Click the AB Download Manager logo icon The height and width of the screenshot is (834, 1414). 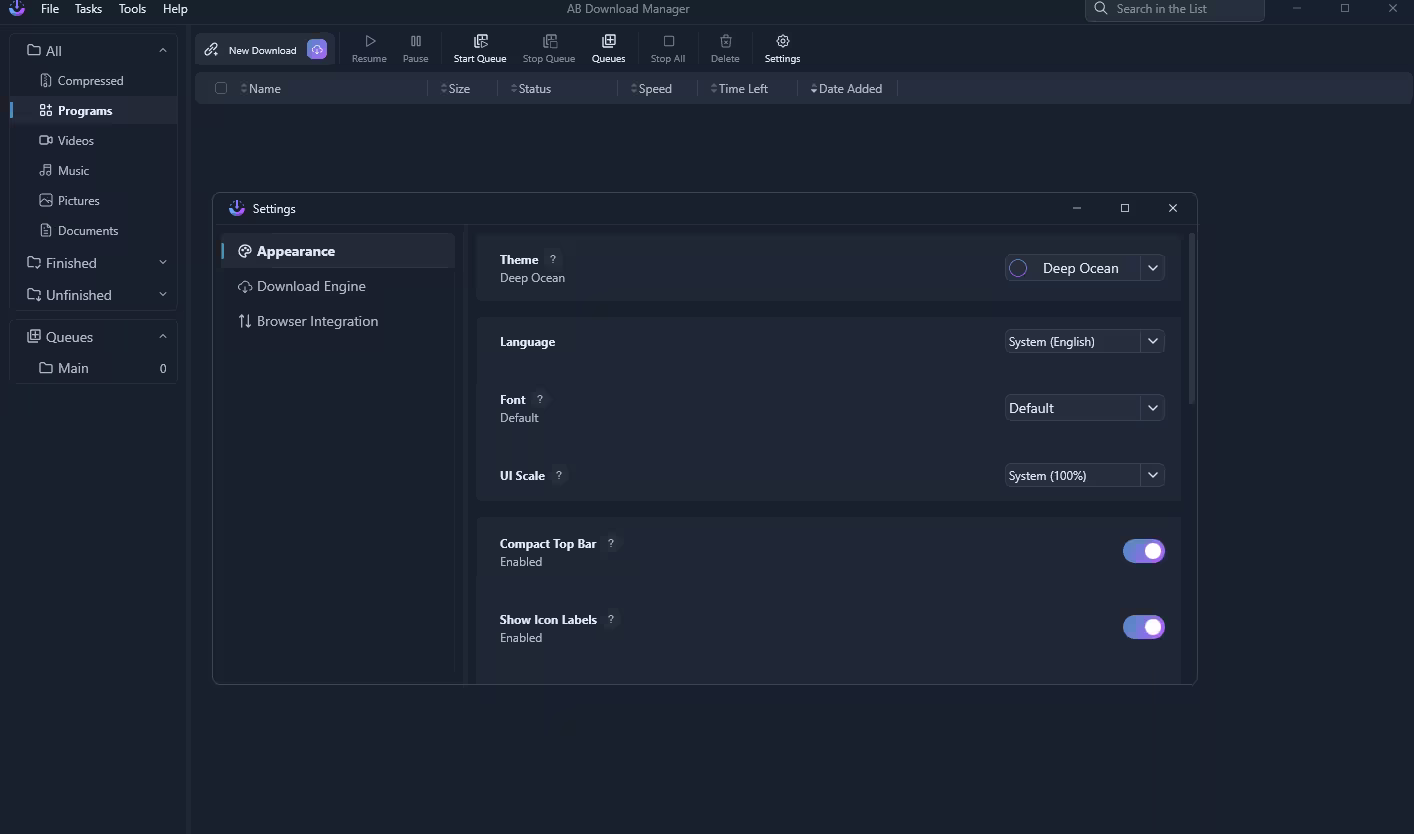click(16, 8)
